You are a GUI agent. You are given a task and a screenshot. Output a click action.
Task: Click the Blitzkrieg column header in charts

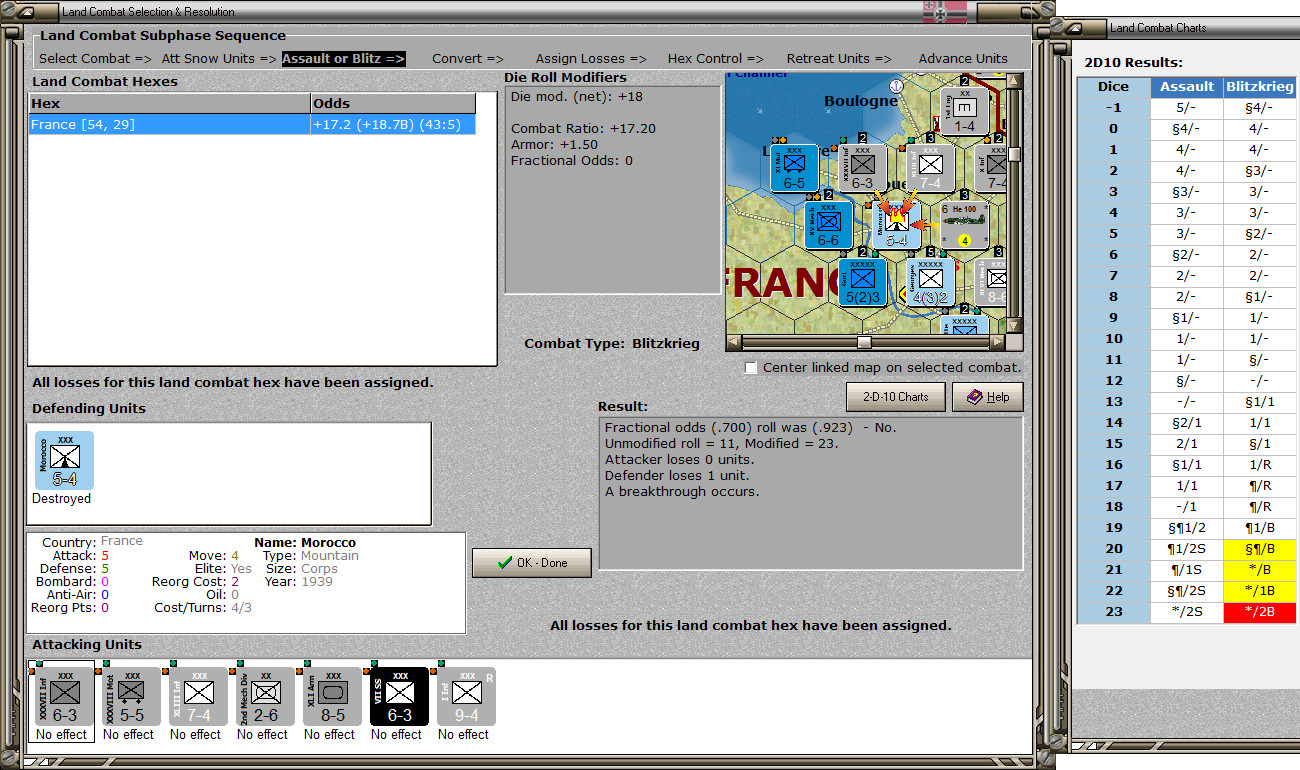click(1259, 87)
